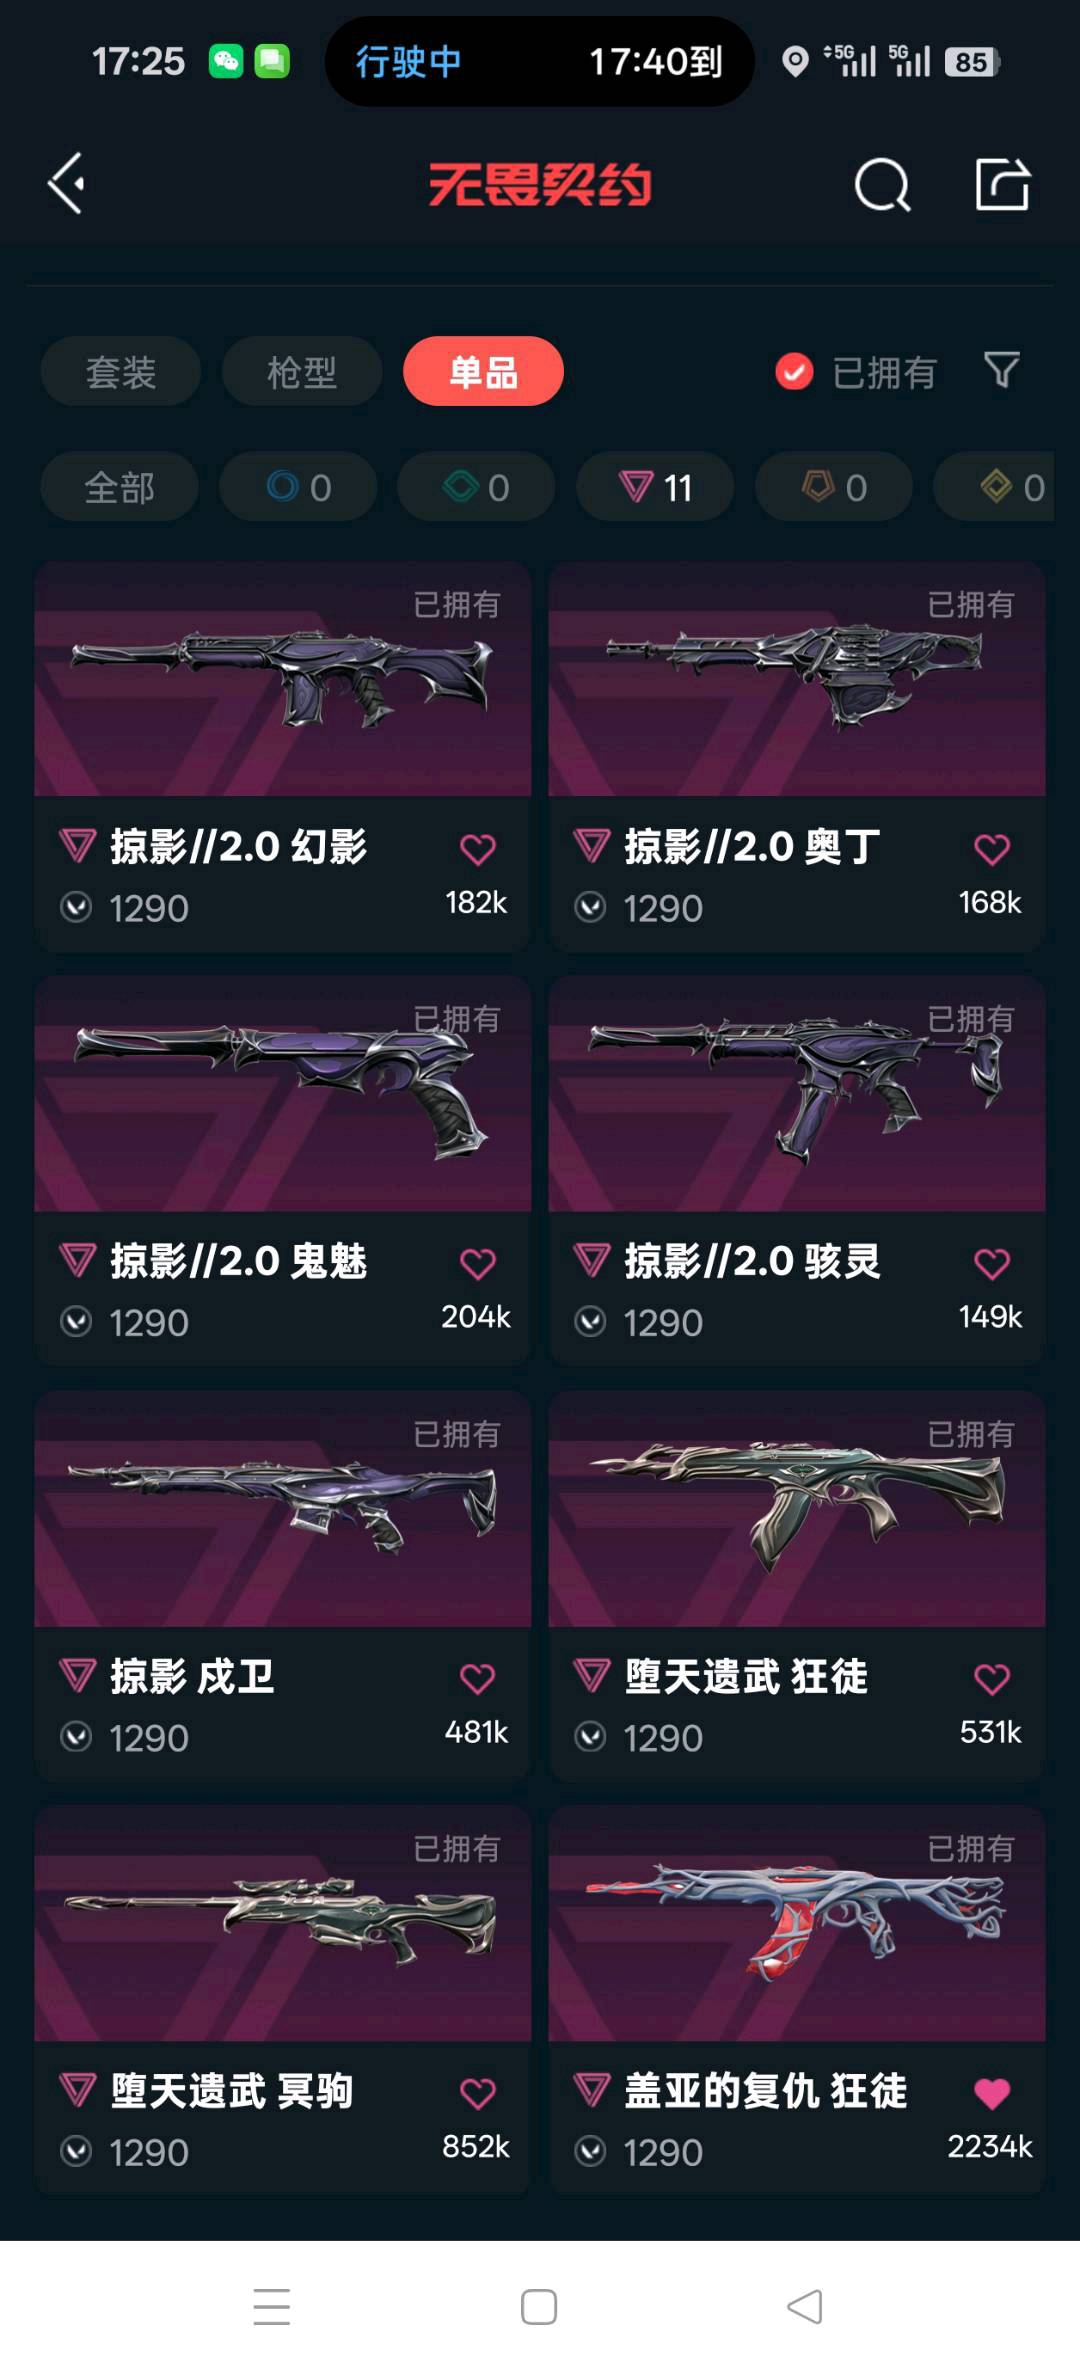Screen dimensions: 1080x2373
Task: Unlike the 盖亚的复仇 狂徒 heart
Action: tap(991, 2093)
